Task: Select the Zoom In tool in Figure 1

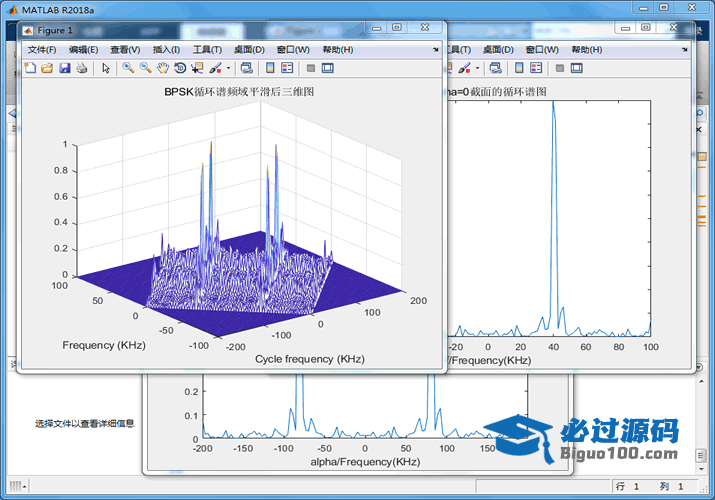Action: [x=128, y=68]
